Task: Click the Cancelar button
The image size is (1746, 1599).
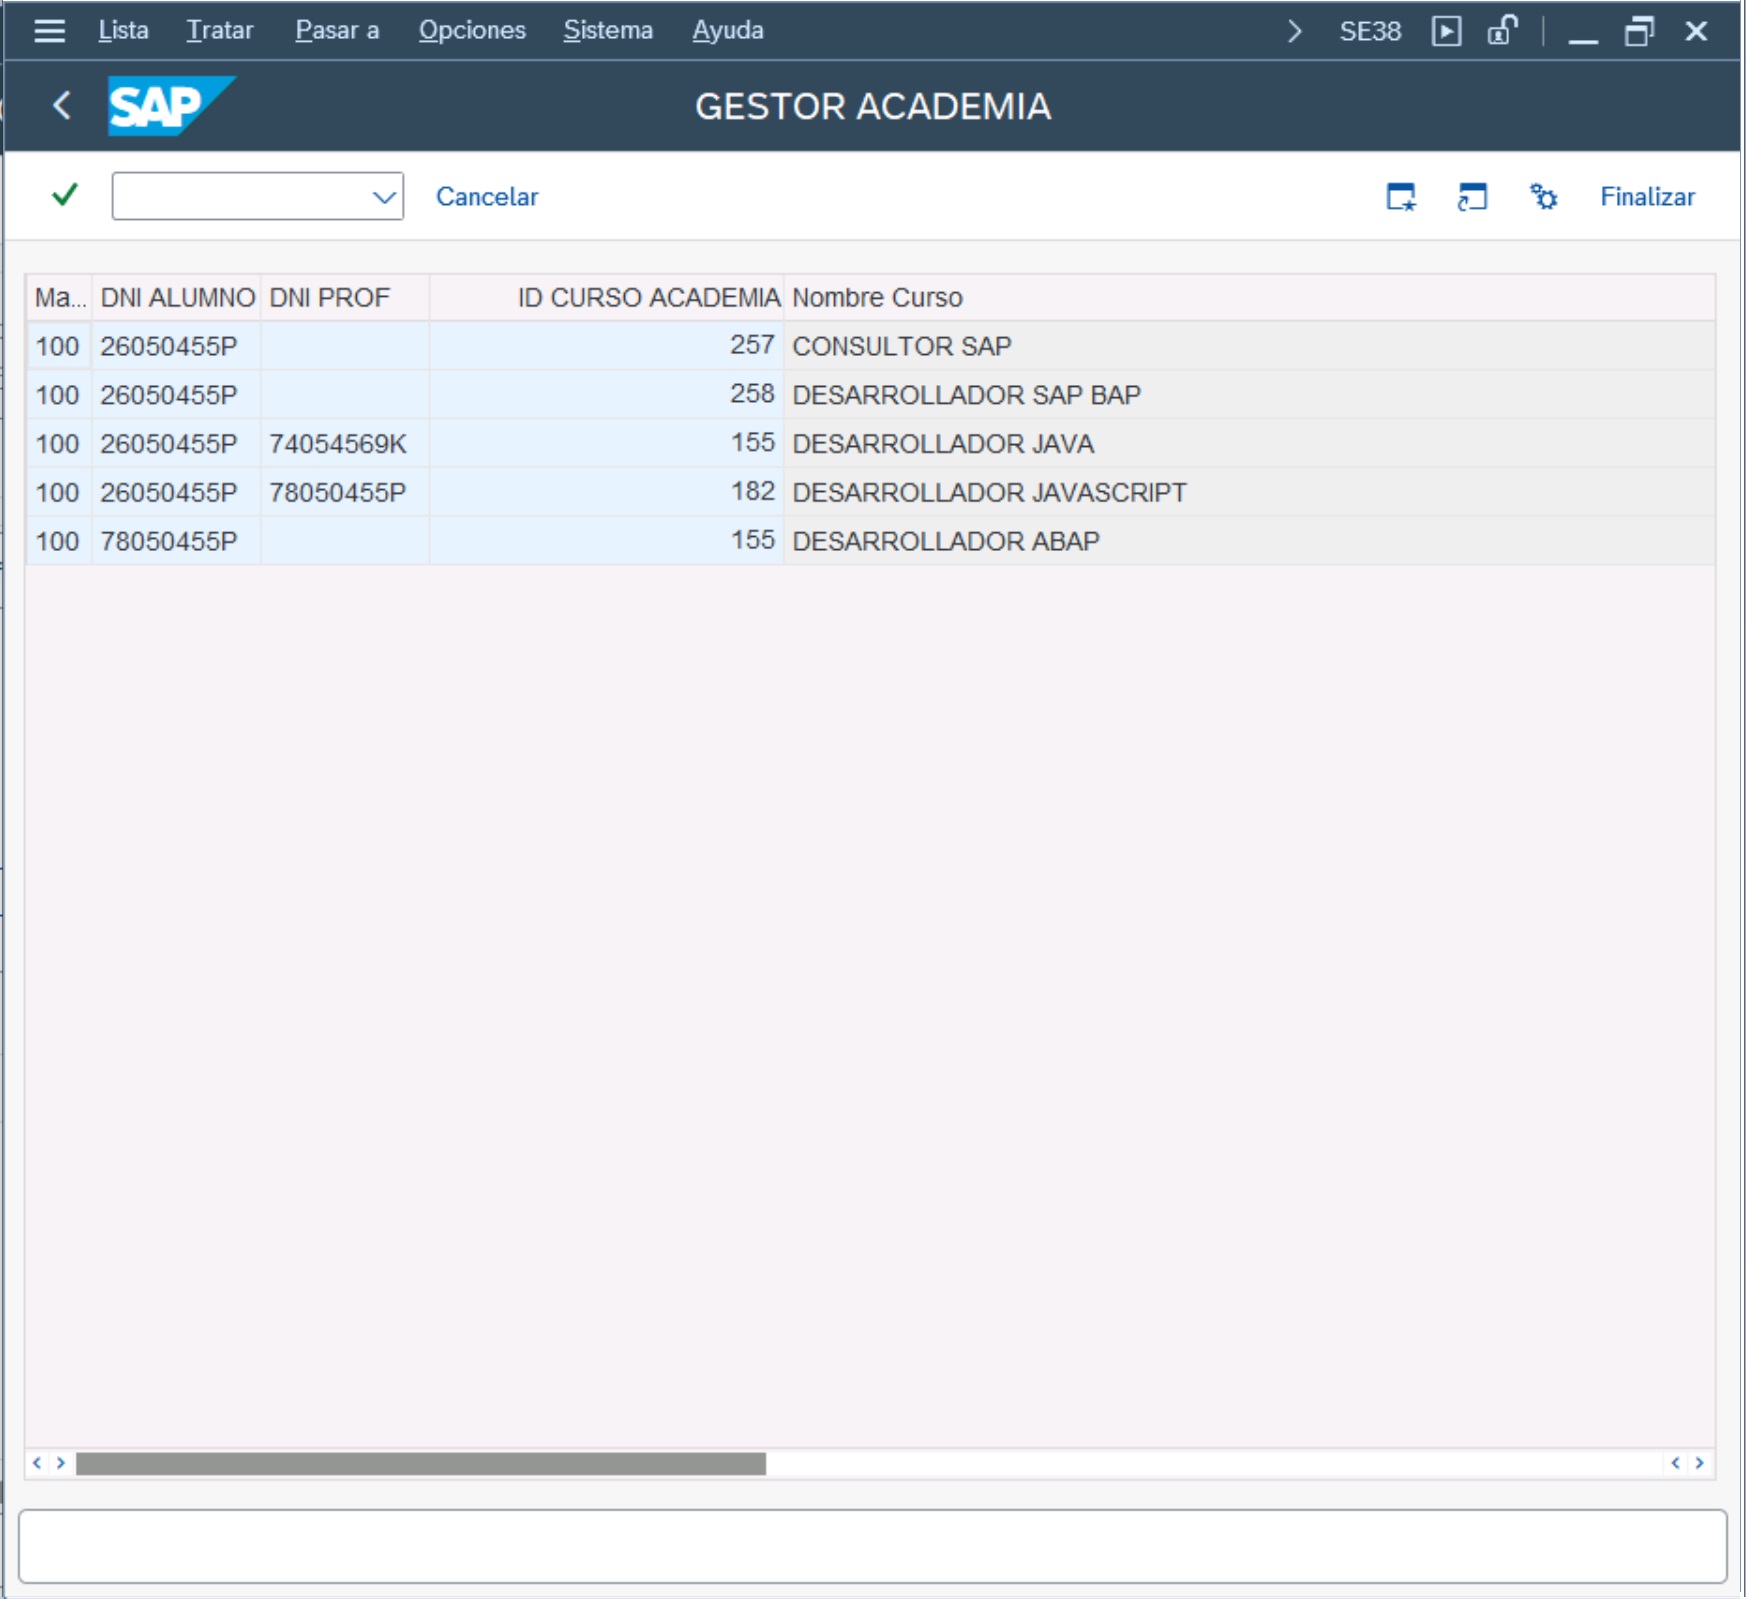Action: [487, 197]
